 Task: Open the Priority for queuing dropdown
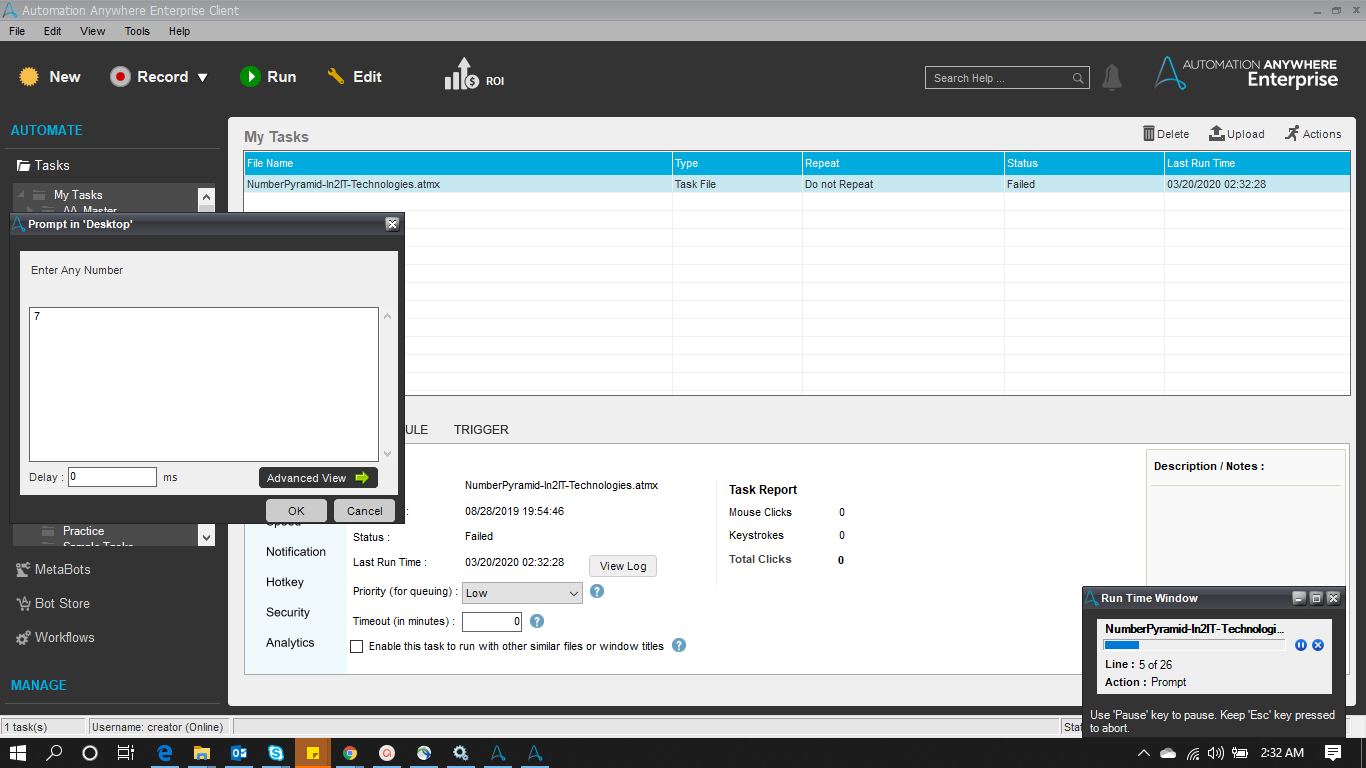coord(521,593)
